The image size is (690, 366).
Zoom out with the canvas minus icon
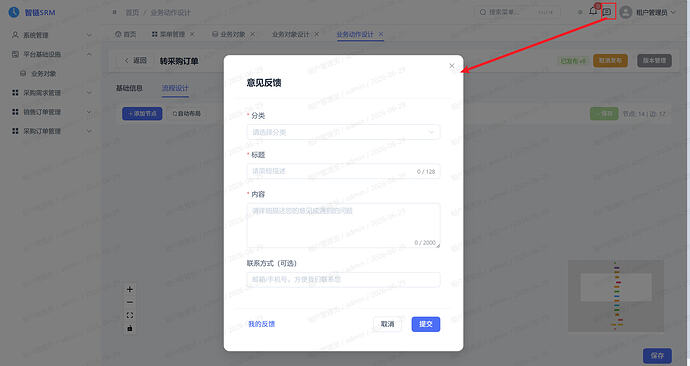(x=129, y=302)
